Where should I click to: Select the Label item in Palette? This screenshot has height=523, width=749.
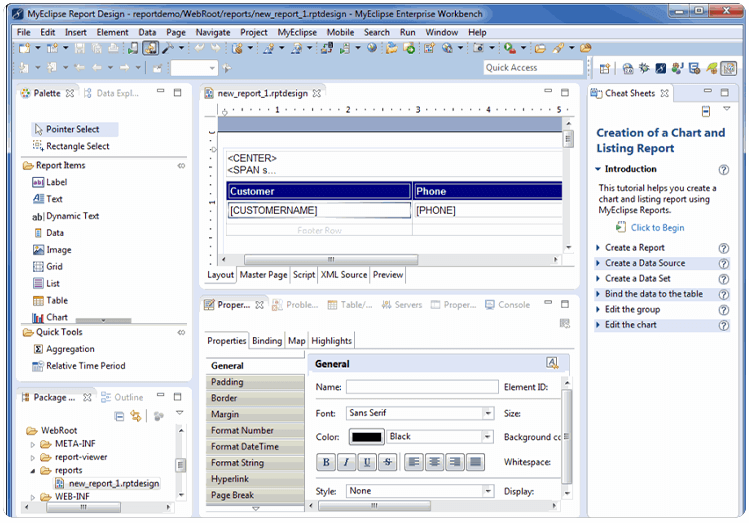click(56, 182)
